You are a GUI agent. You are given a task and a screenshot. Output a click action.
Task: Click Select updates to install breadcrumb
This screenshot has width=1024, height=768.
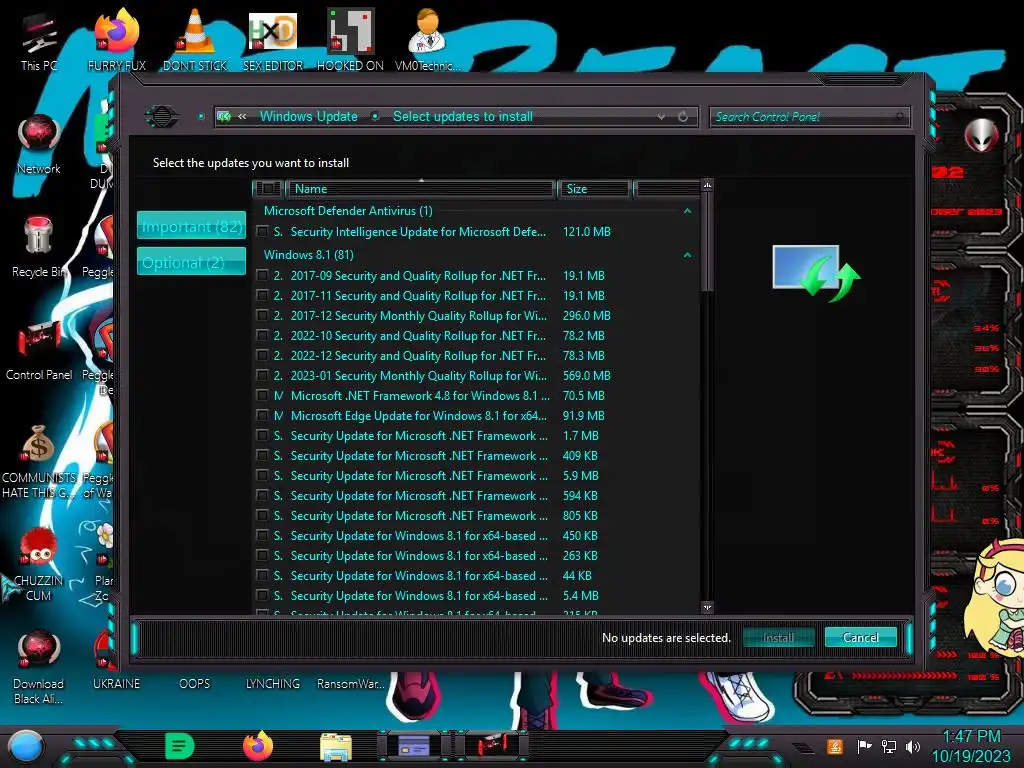point(463,116)
